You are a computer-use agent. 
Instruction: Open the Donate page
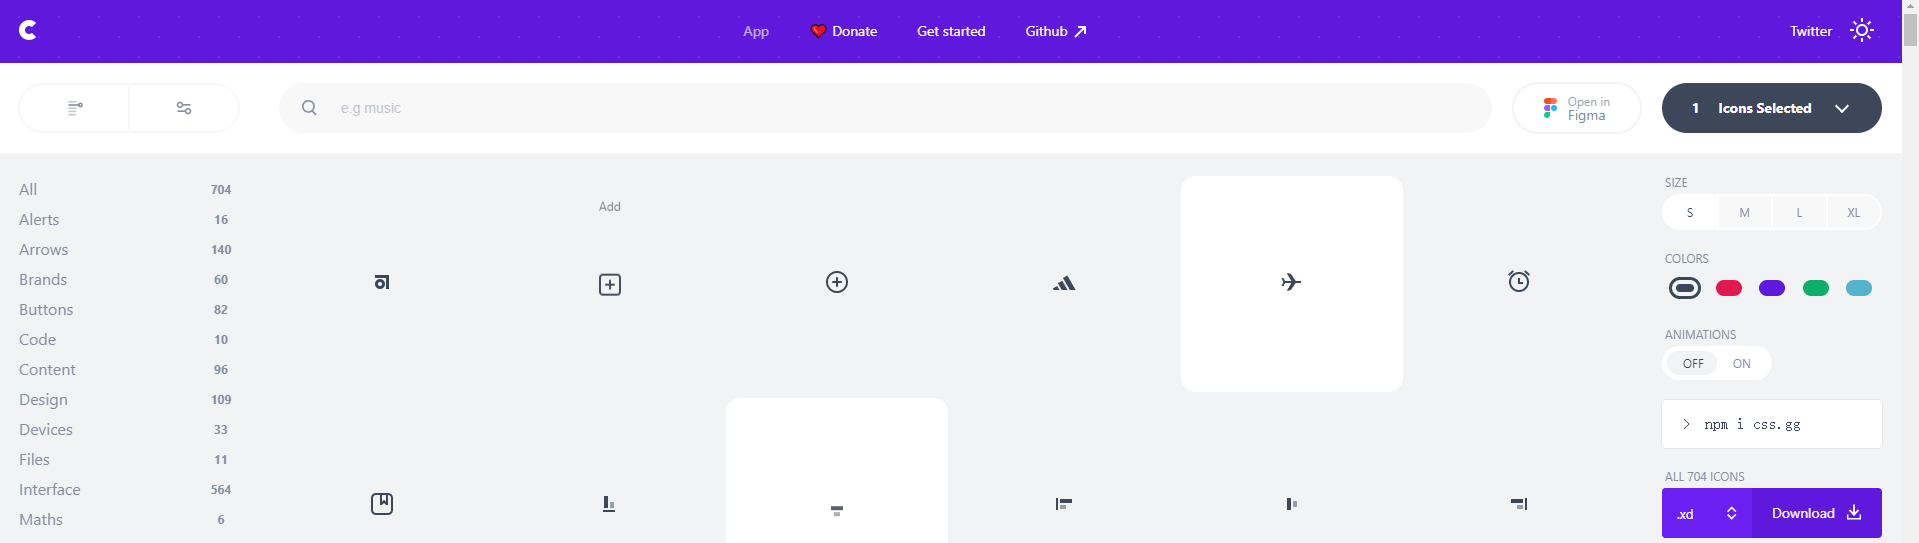click(x=843, y=31)
